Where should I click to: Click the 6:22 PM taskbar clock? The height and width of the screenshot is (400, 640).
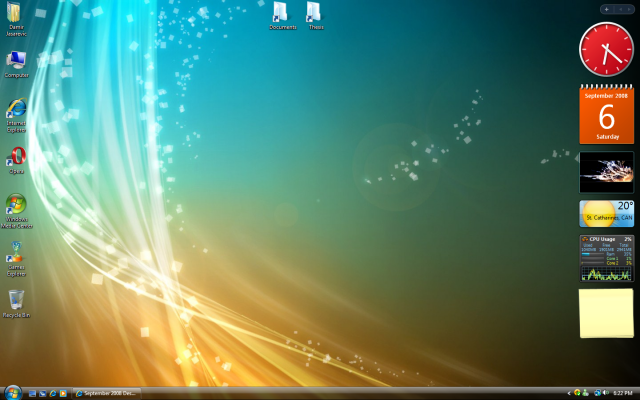tap(623, 393)
